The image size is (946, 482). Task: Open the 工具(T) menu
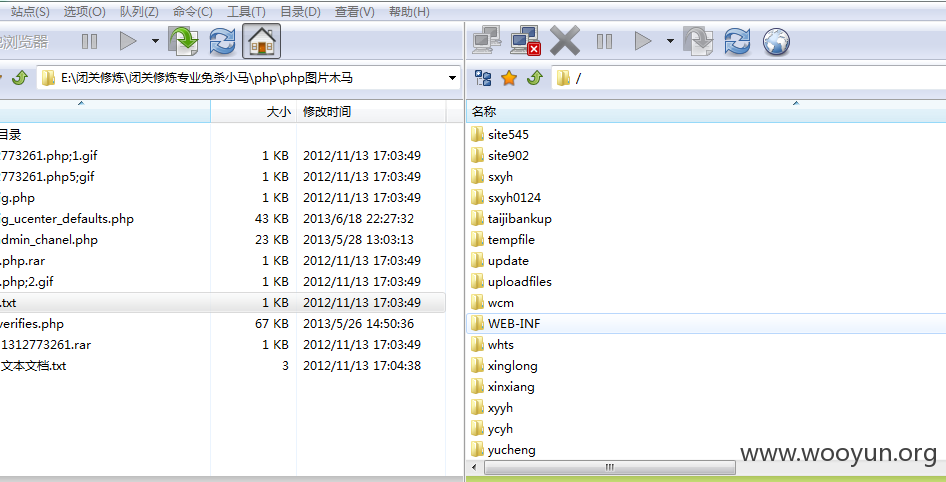click(x=246, y=11)
